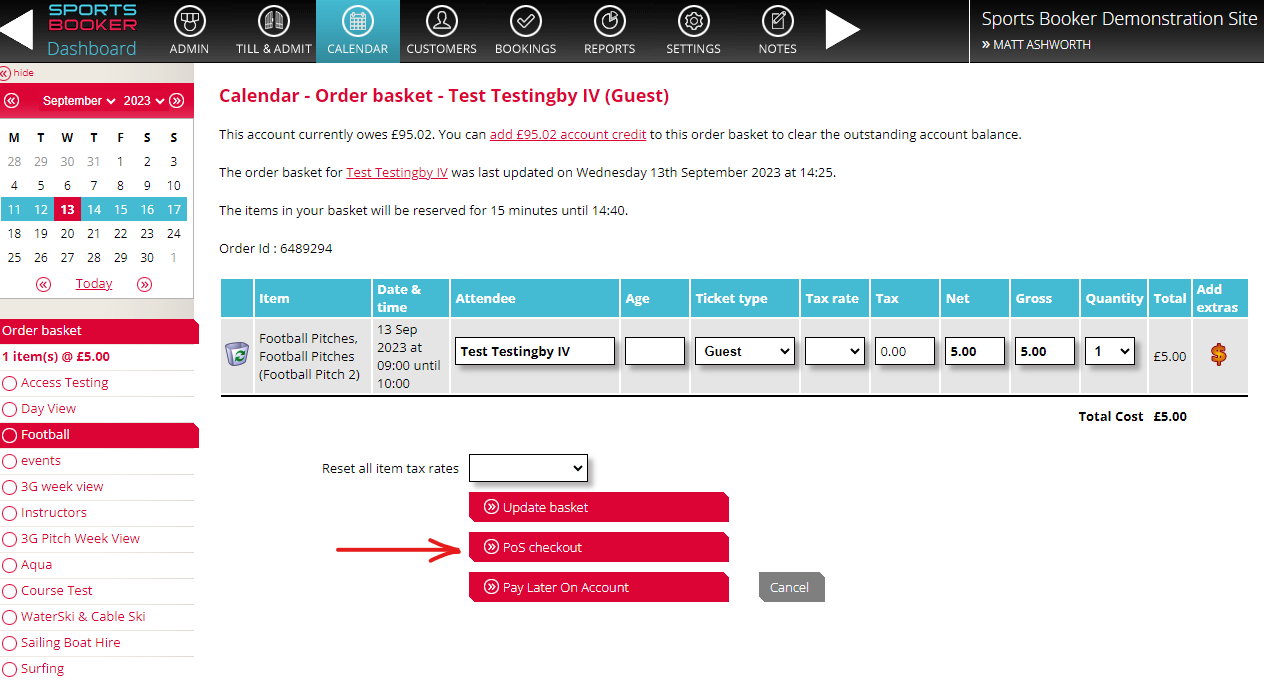The image size is (1264, 680).
Task: Select the 13th in the mini calendar
Action: click(x=67, y=210)
